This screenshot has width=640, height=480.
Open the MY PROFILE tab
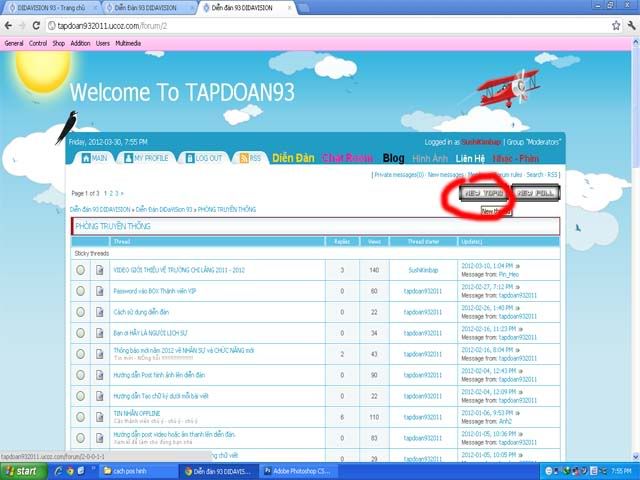tap(146, 158)
